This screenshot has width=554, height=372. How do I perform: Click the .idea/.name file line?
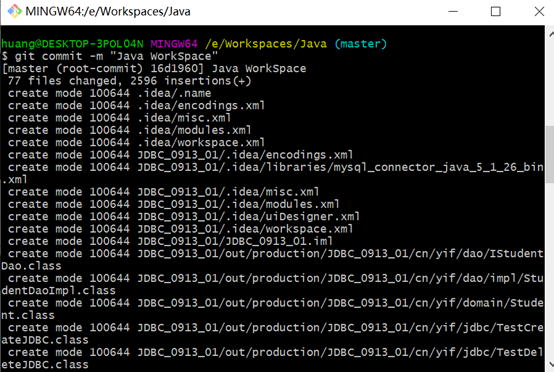click(x=110, y=93)
